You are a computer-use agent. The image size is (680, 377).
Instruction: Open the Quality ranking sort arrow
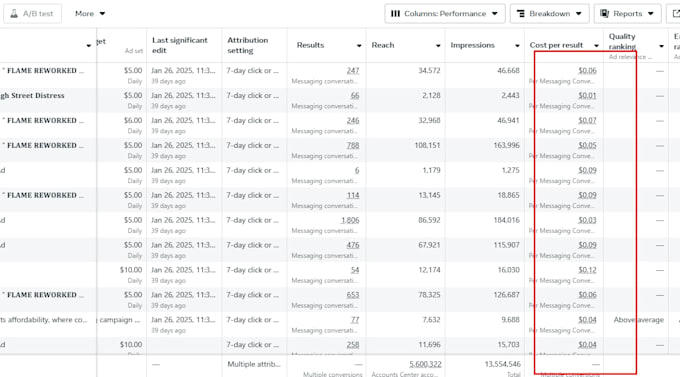click(x=661, y=46)
